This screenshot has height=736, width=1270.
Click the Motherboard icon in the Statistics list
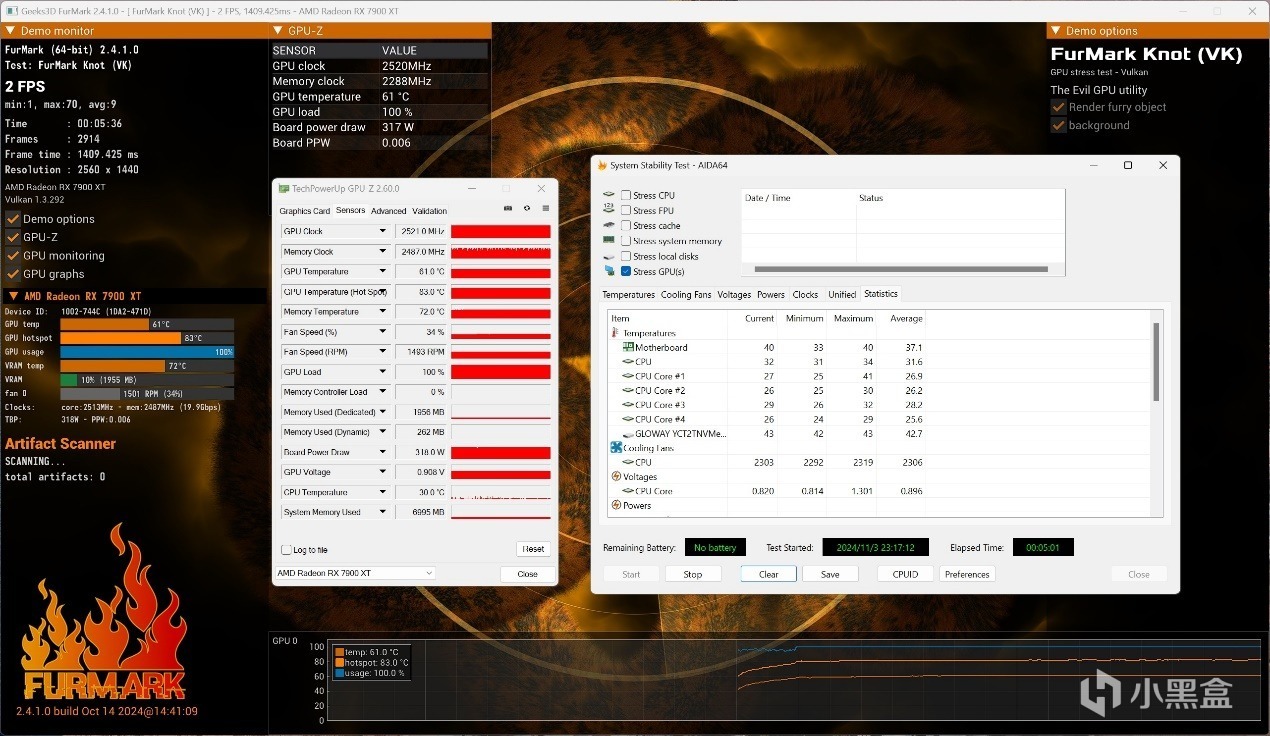tap(629, 347)
